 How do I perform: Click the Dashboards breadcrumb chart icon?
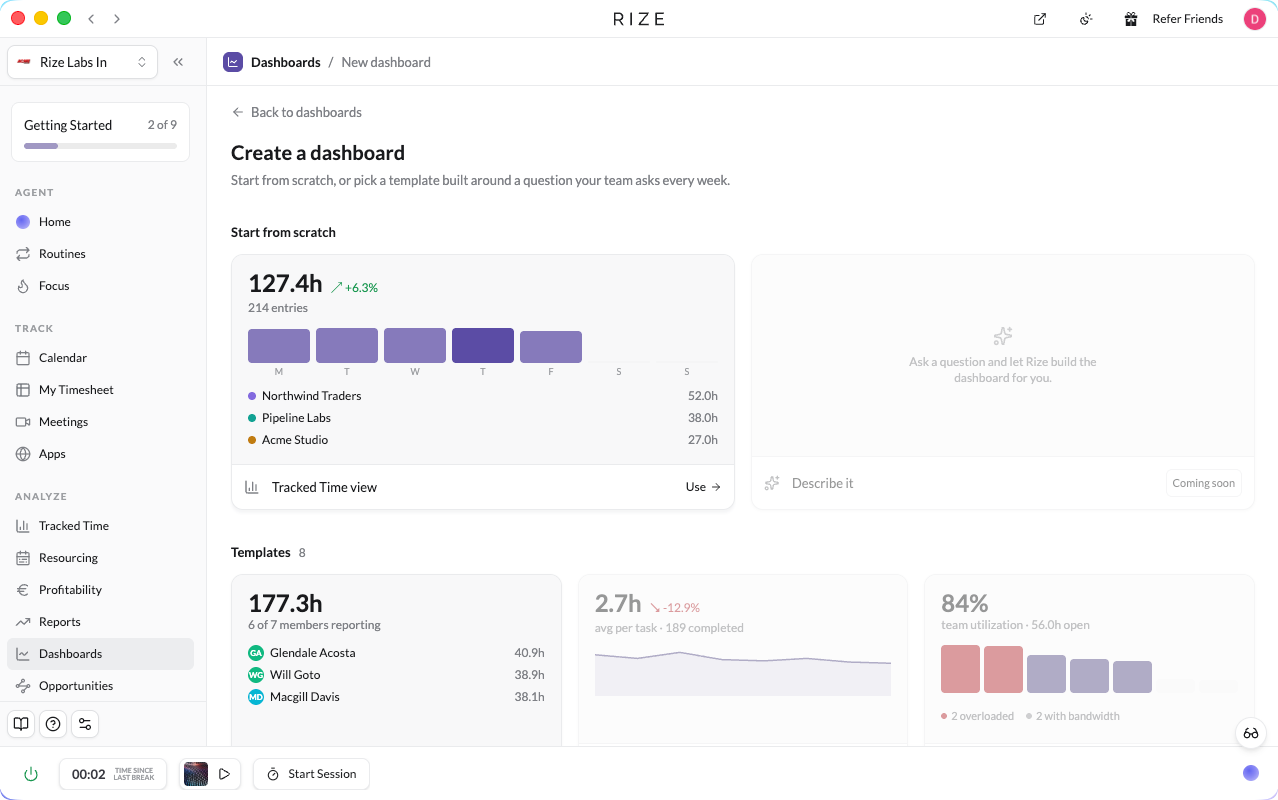tap(233, 62)
